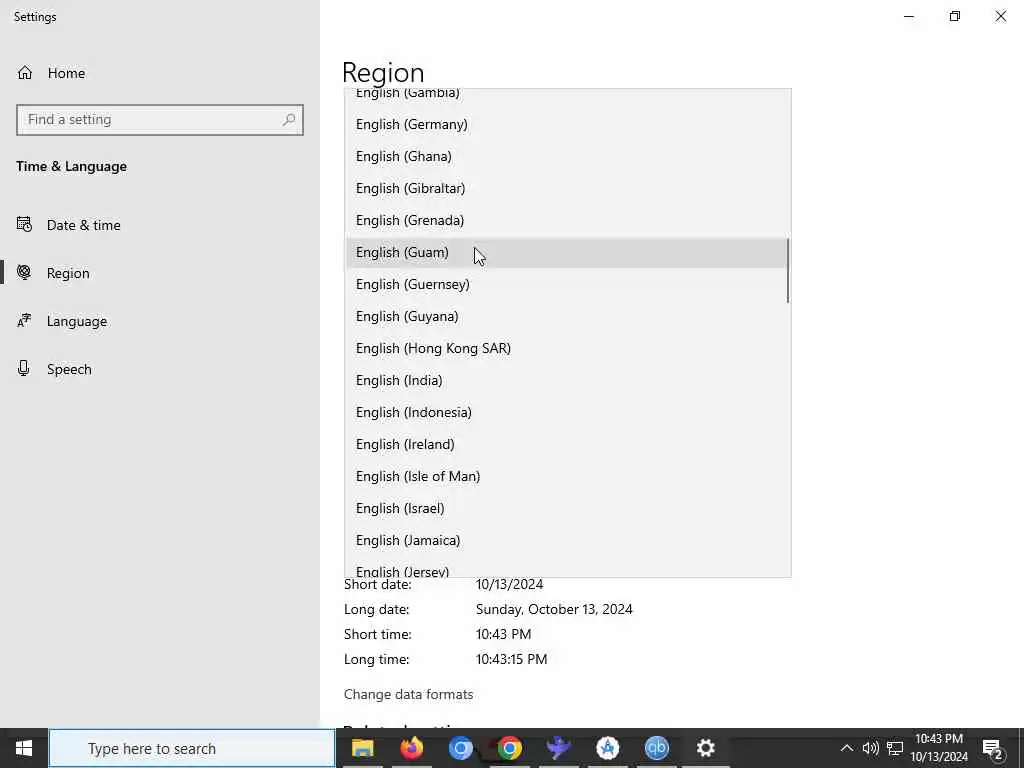Open the blue bird app on taskbar
Viewport: 1024px width, 768px height.
click(x=558, y=748)
